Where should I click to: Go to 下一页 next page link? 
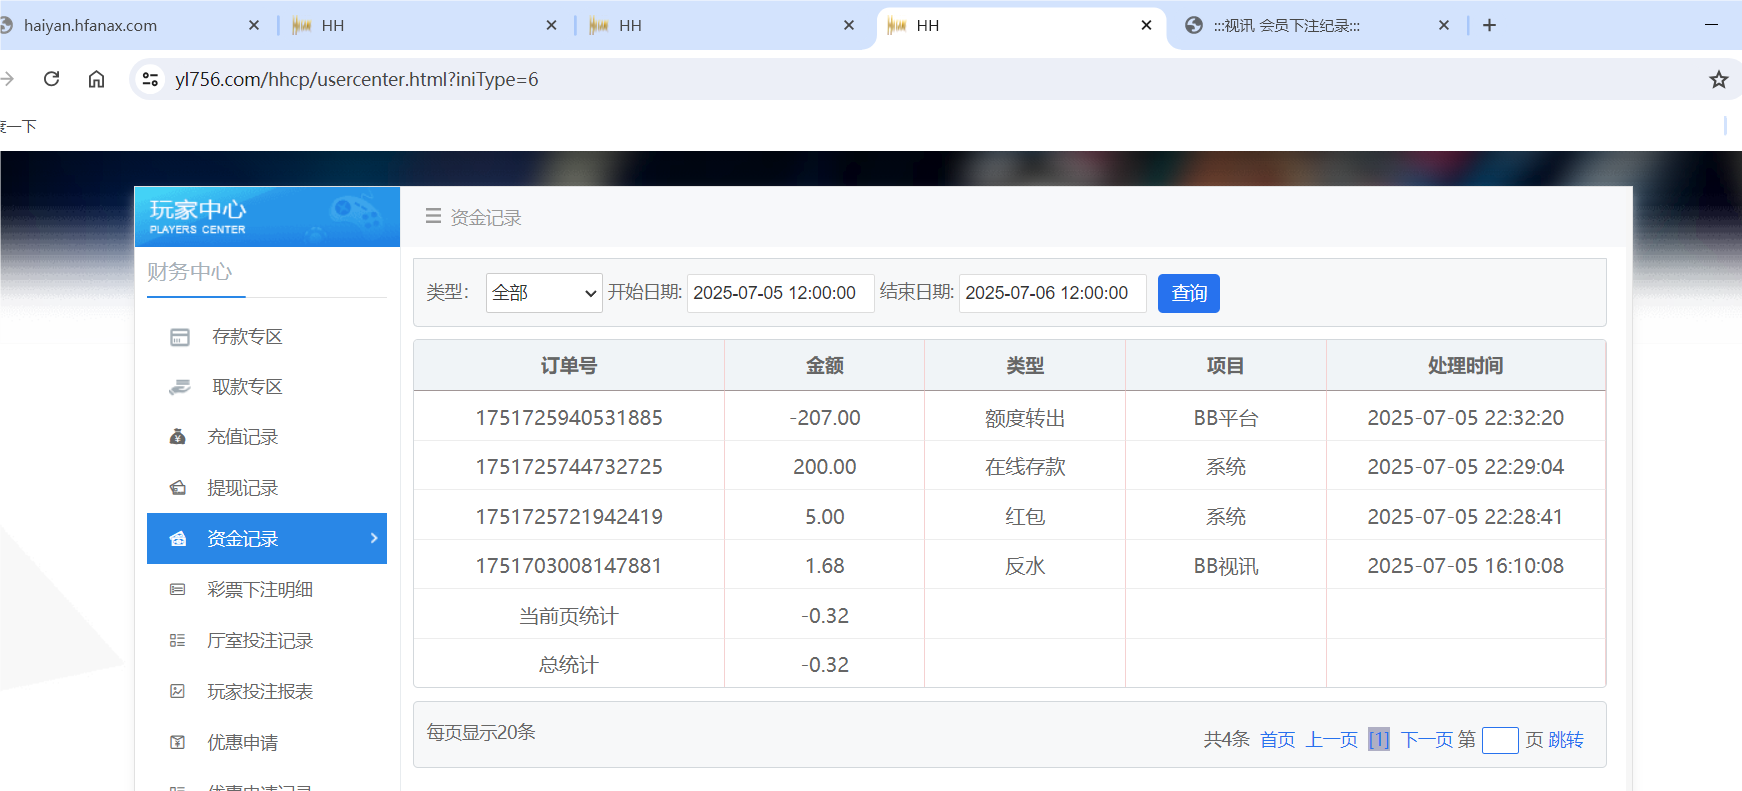point(1426,740)
